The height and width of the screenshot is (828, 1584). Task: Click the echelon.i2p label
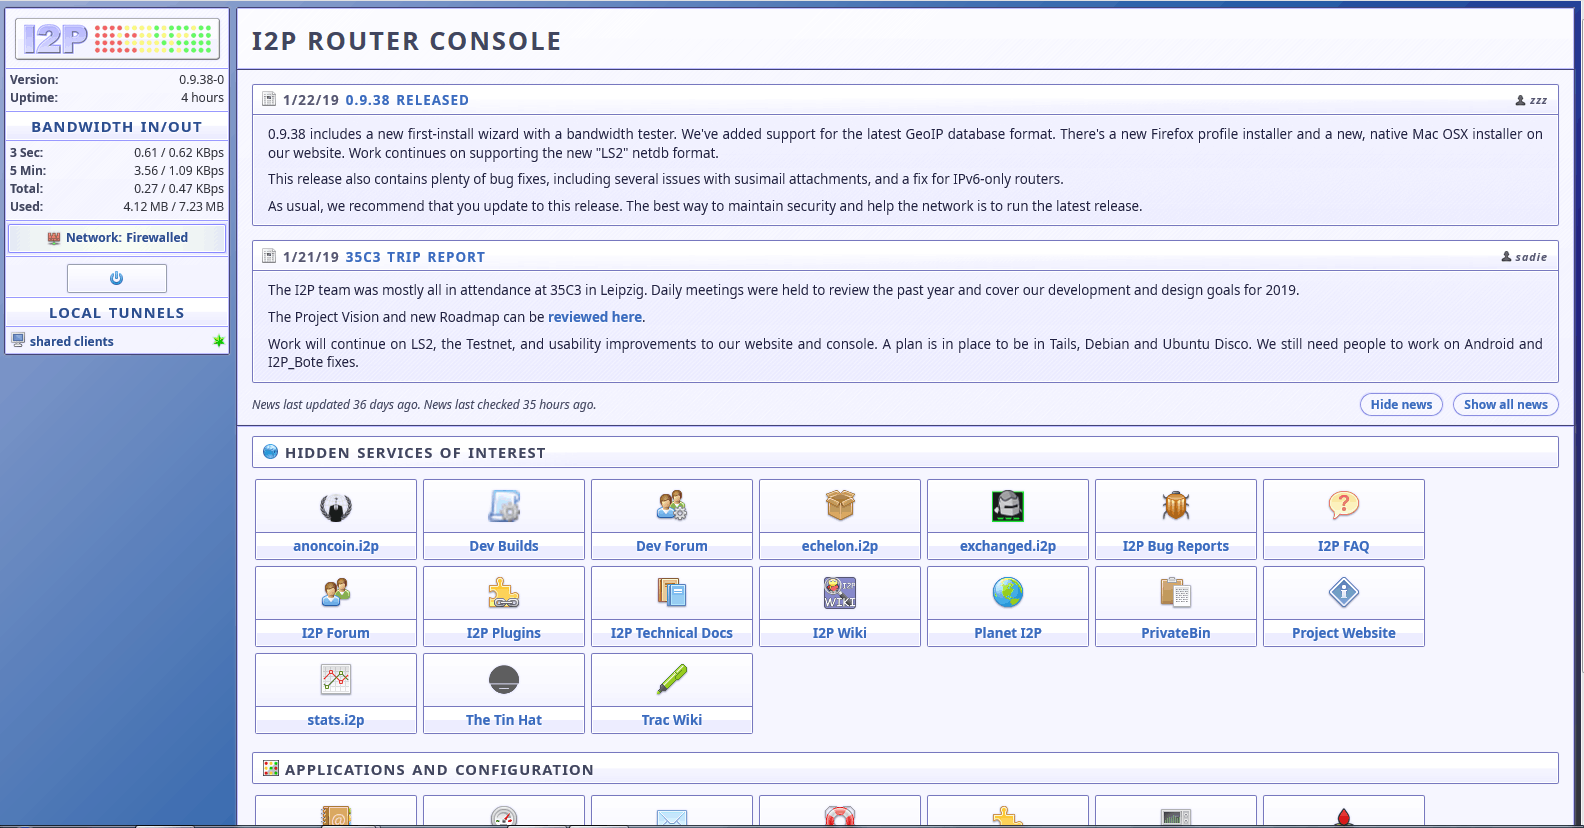(x=840, y=546)
